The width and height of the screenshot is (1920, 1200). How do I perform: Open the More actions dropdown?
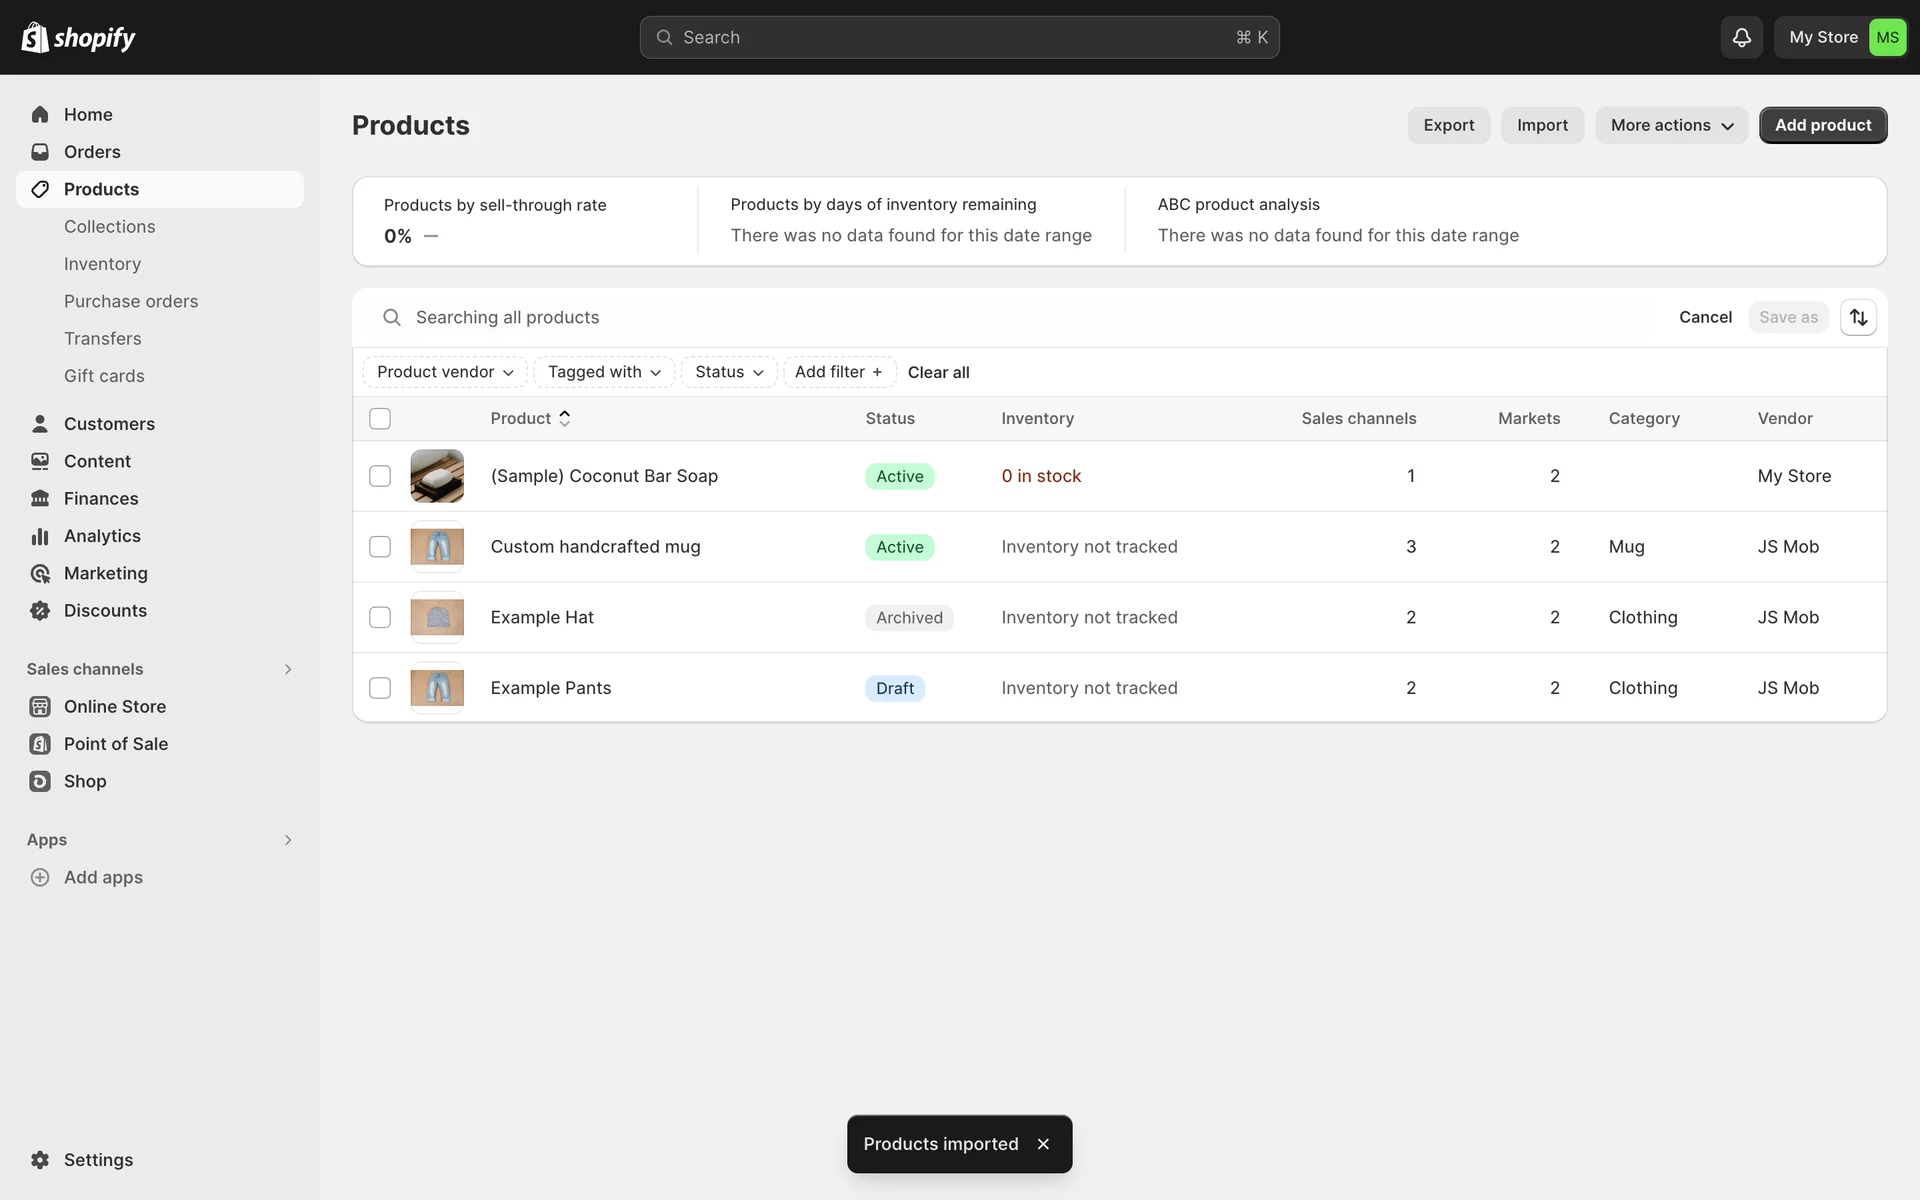tap(1671, 125)
